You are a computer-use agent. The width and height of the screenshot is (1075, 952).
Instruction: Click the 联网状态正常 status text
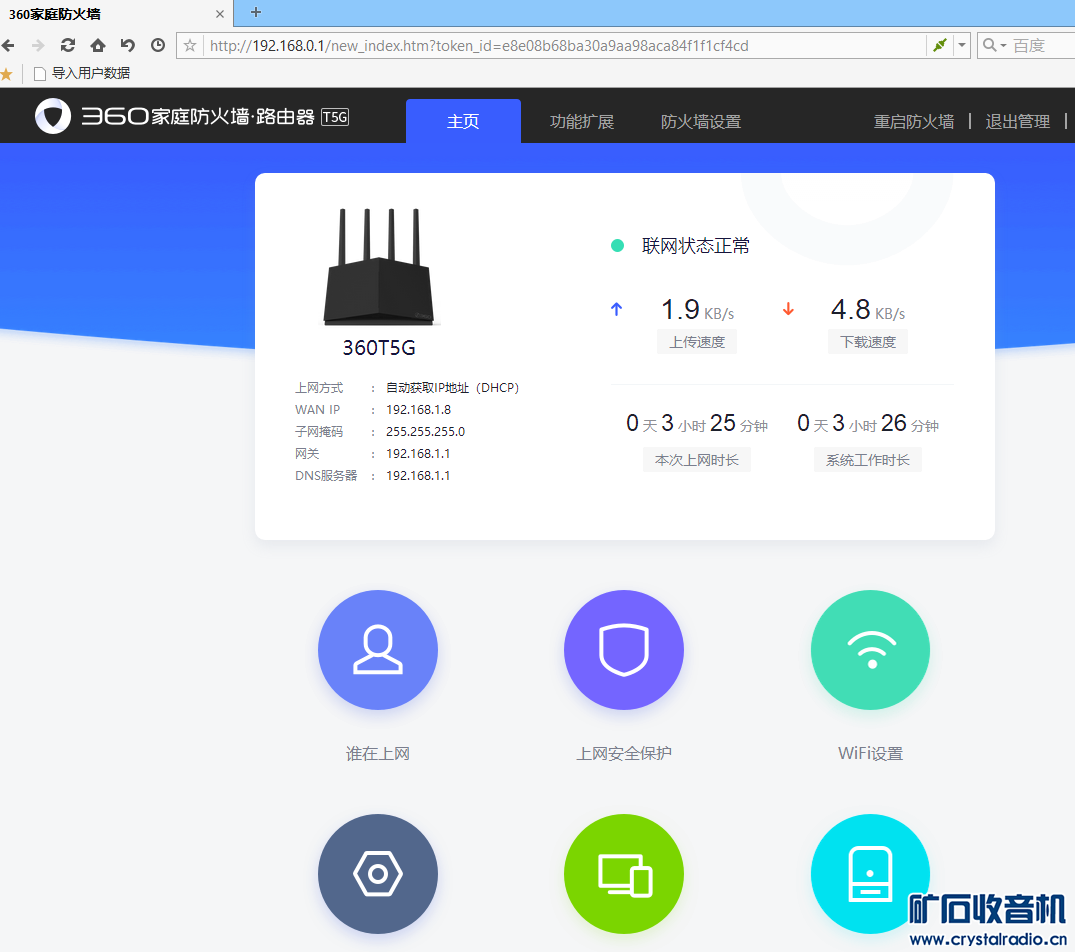click(x=696, y=245)
